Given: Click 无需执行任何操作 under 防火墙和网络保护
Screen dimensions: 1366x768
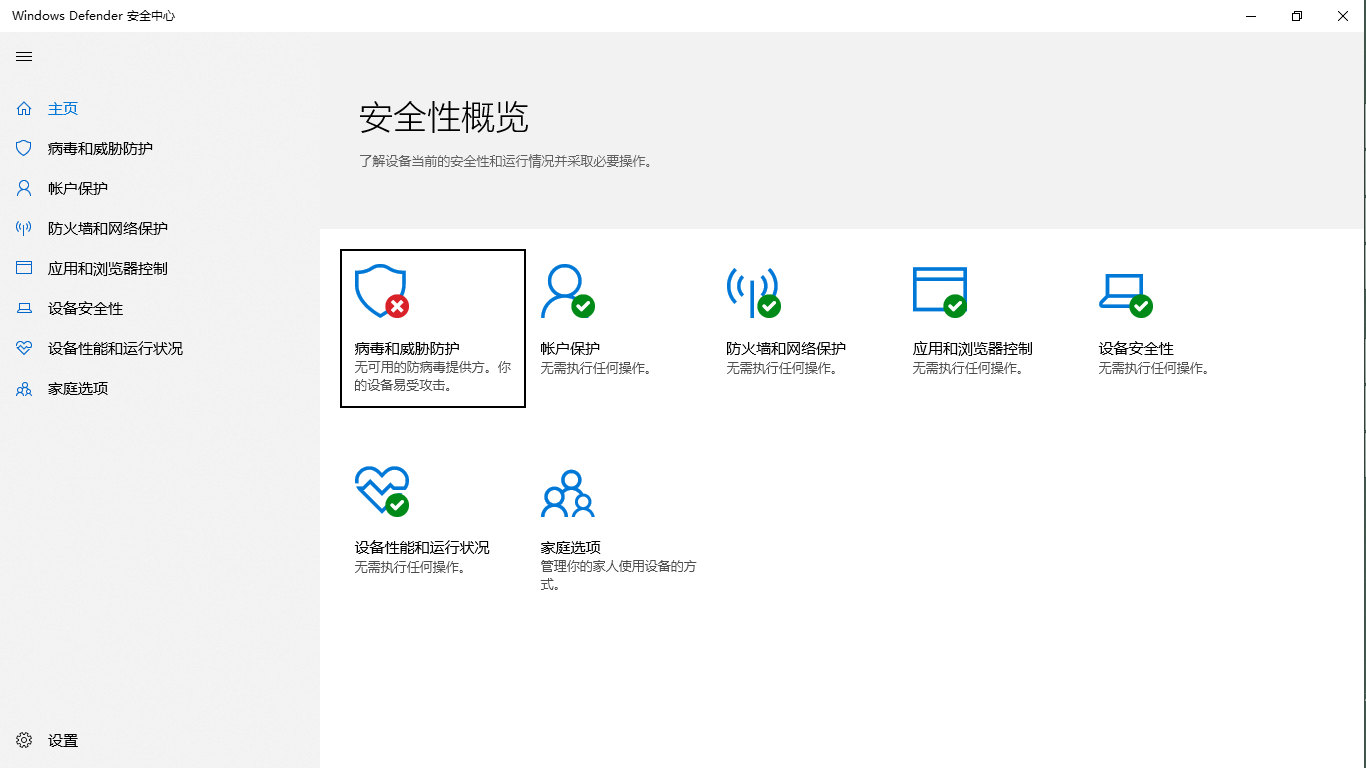Looking at the screenshot, I should click(784, 368).
